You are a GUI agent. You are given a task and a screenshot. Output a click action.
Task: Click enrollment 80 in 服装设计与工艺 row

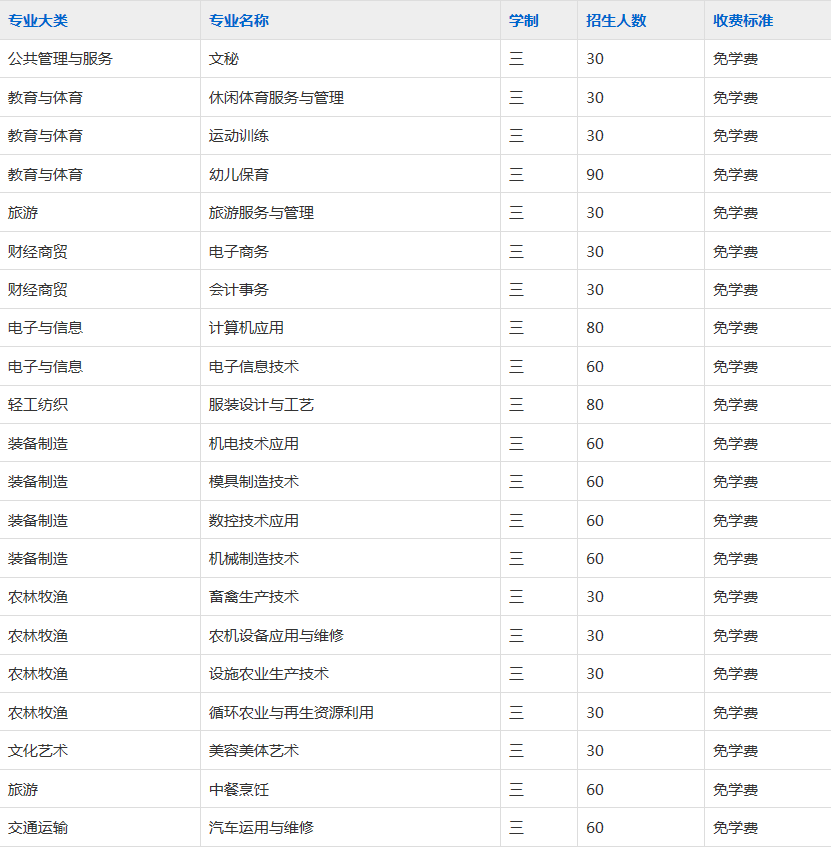[x=595, y=405]
